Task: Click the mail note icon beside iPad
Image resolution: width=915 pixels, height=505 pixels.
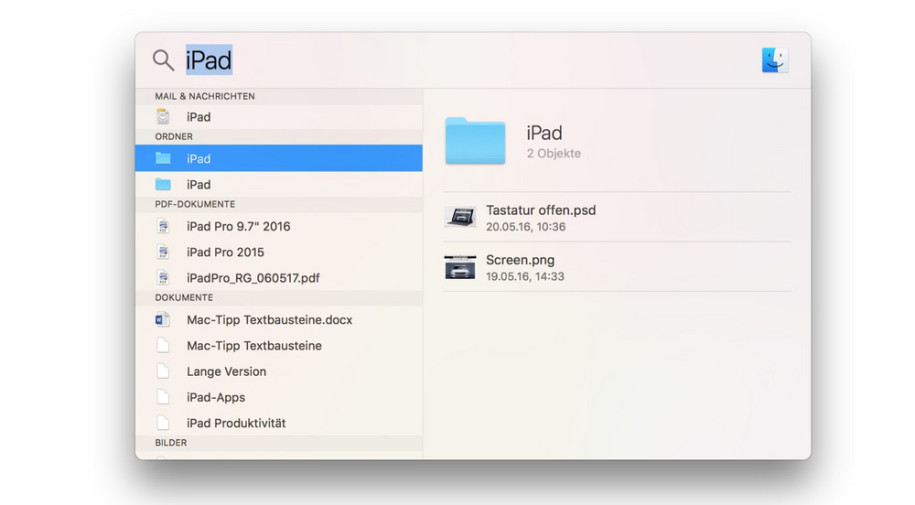Action: click(x=163, y=117)
